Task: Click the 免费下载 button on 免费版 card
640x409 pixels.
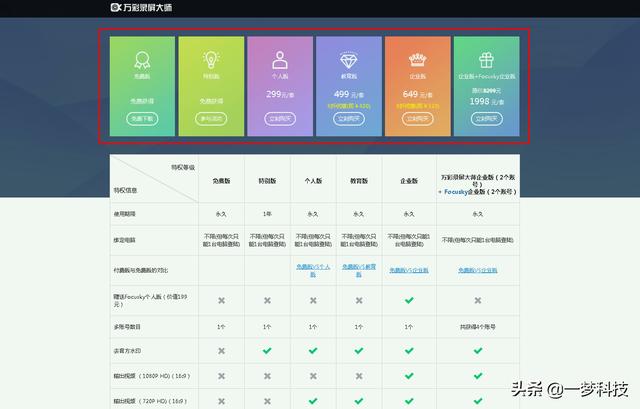Action: (142, 119)
